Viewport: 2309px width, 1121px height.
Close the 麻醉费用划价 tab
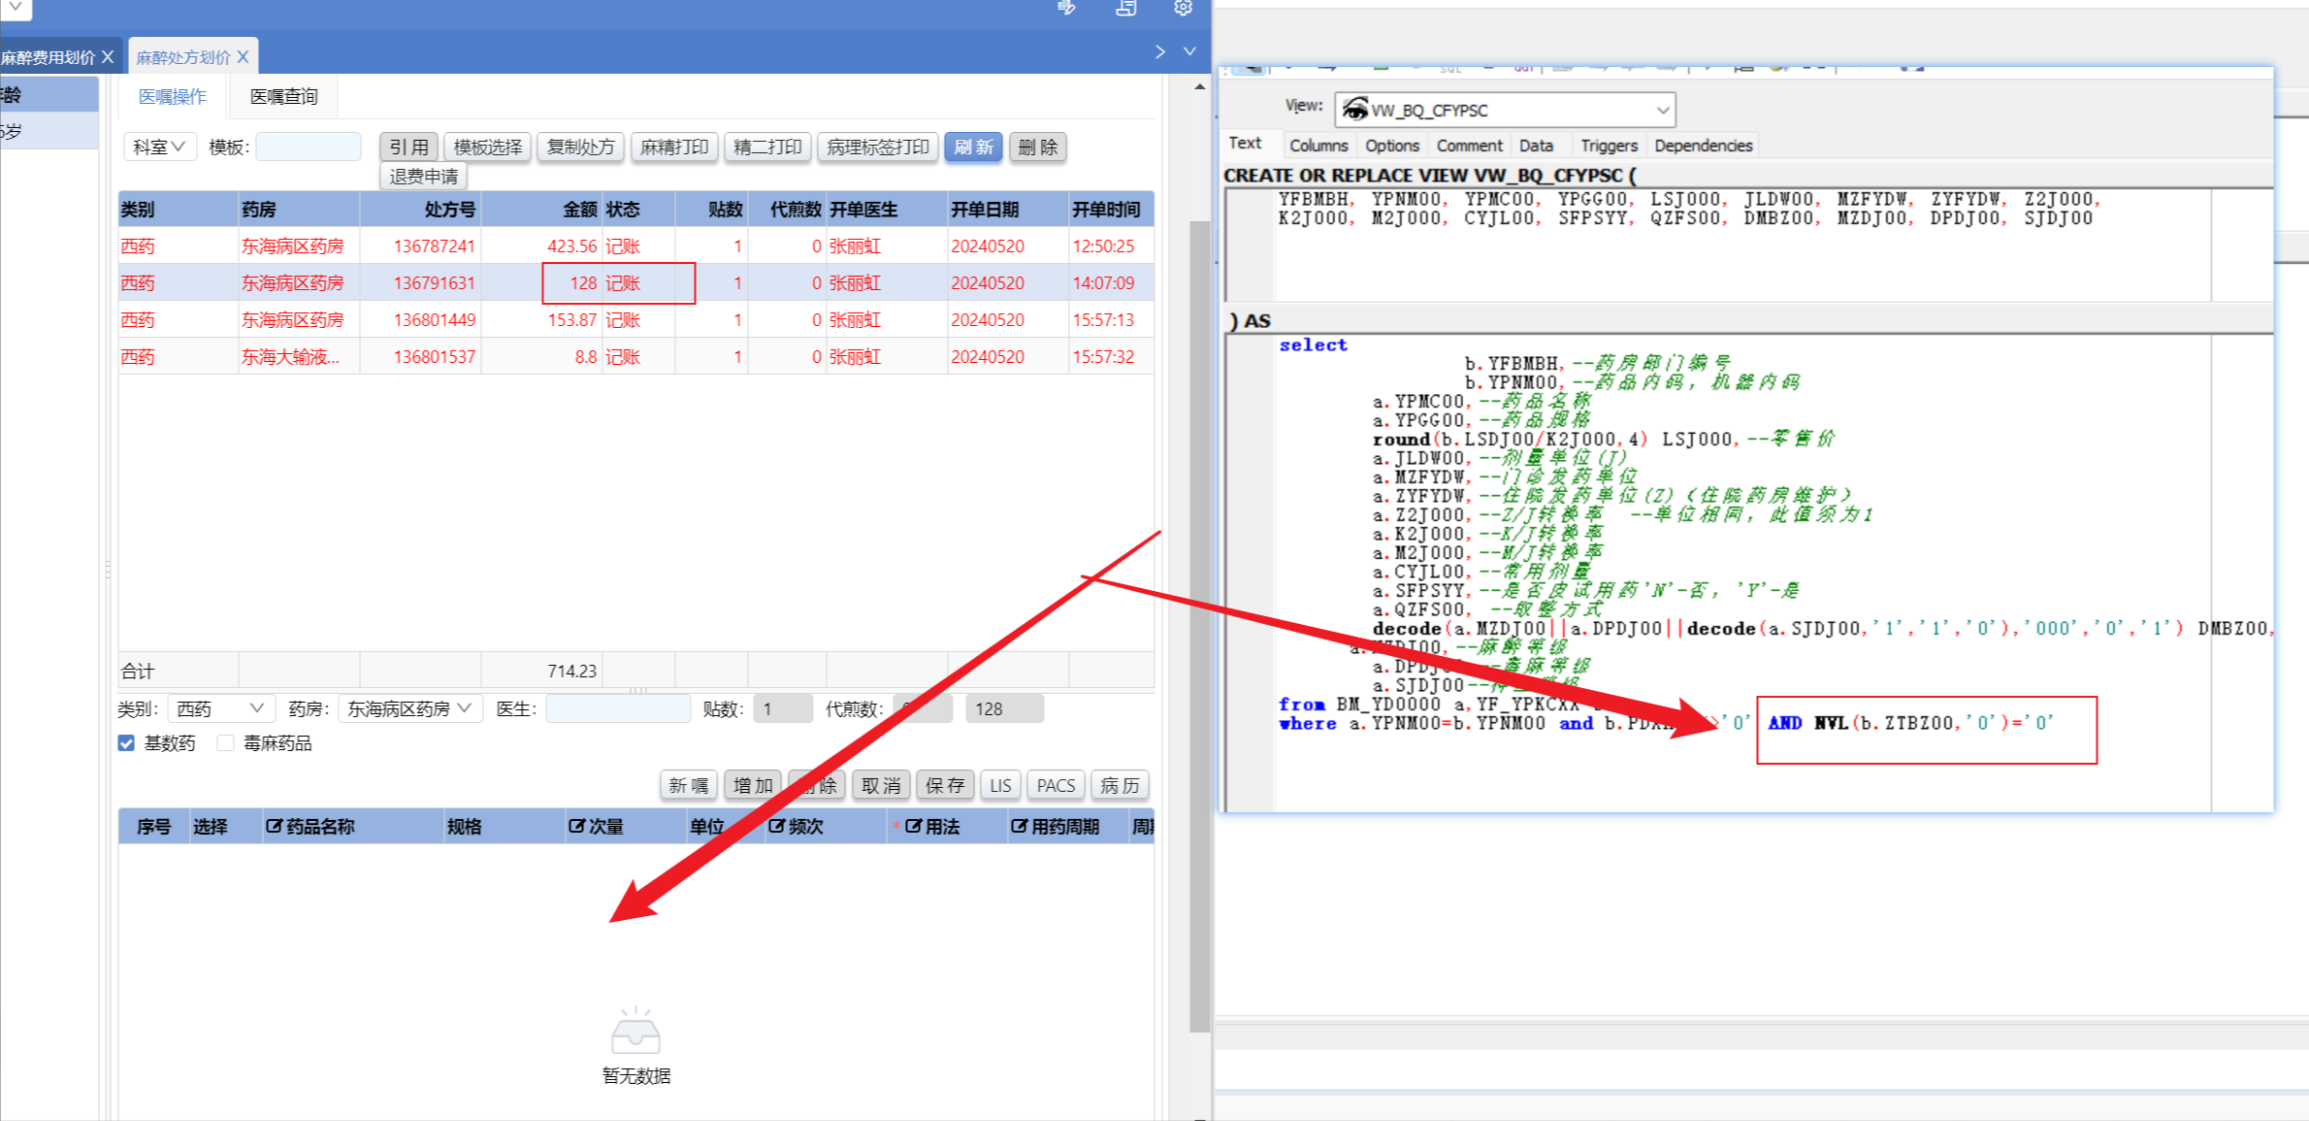click(108, 57)
